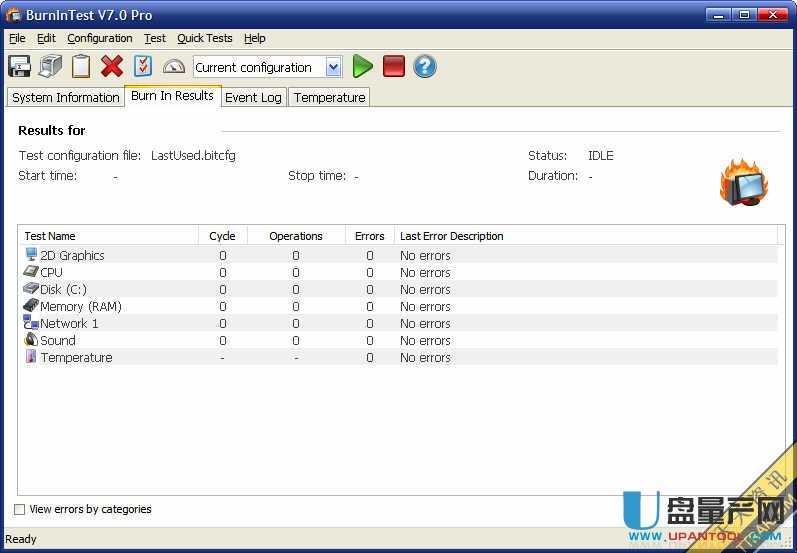
Task: Open the Configuration menu
Action: (99, 38)
